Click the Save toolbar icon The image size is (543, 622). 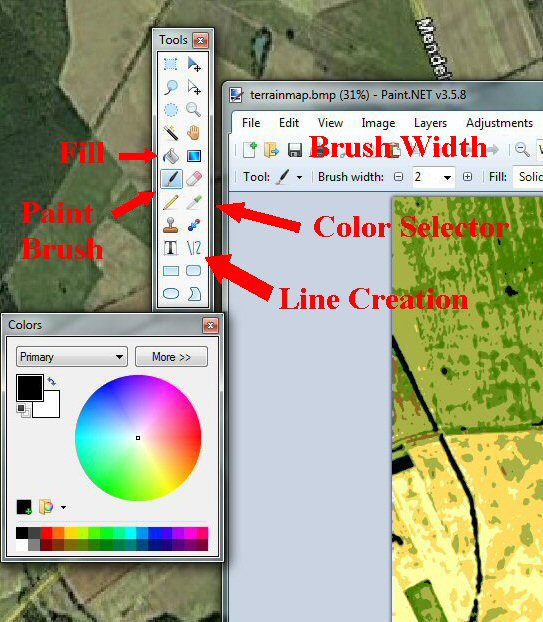point(295,150)
